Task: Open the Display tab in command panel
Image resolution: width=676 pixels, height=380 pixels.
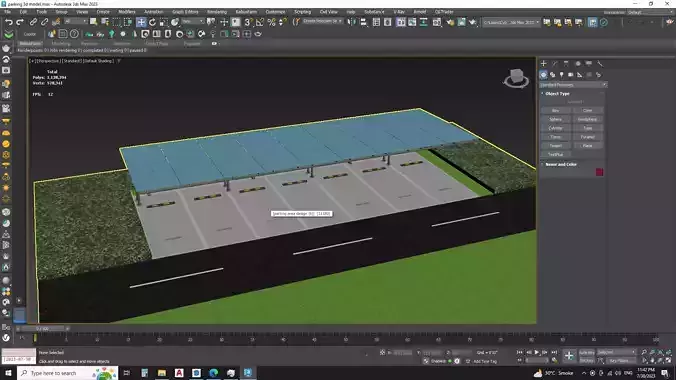Action: click(589, 63)
